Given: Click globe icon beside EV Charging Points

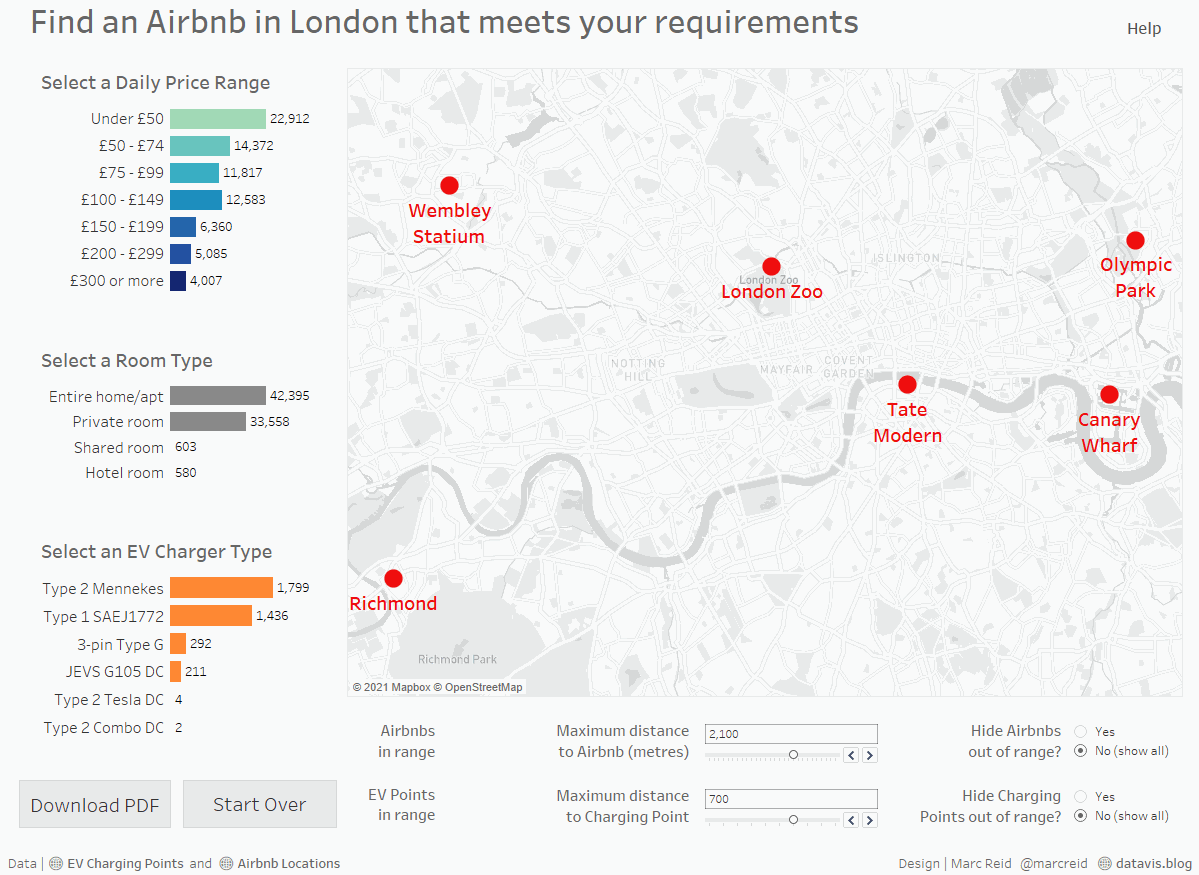Looking at the screenshot, I should click(57, 864).
